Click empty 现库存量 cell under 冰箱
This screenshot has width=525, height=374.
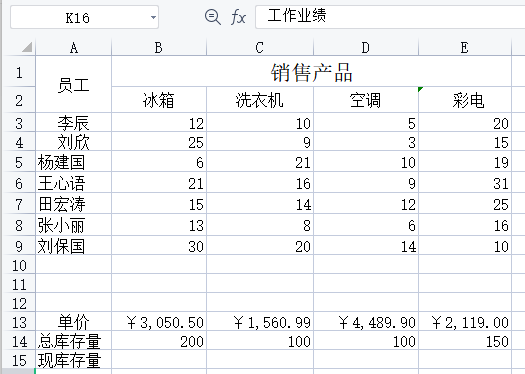pos(159,359)
